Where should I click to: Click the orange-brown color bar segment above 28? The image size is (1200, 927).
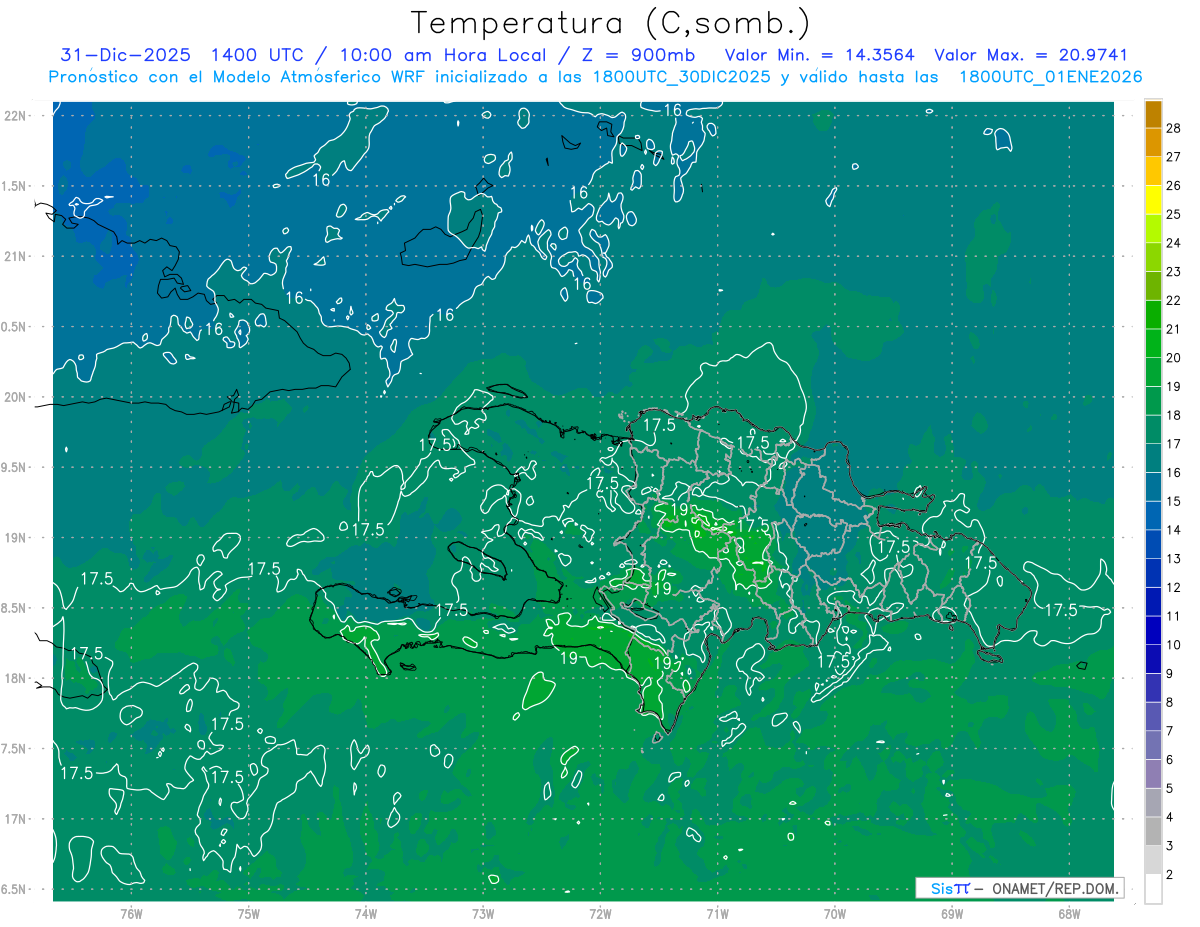1153,114
